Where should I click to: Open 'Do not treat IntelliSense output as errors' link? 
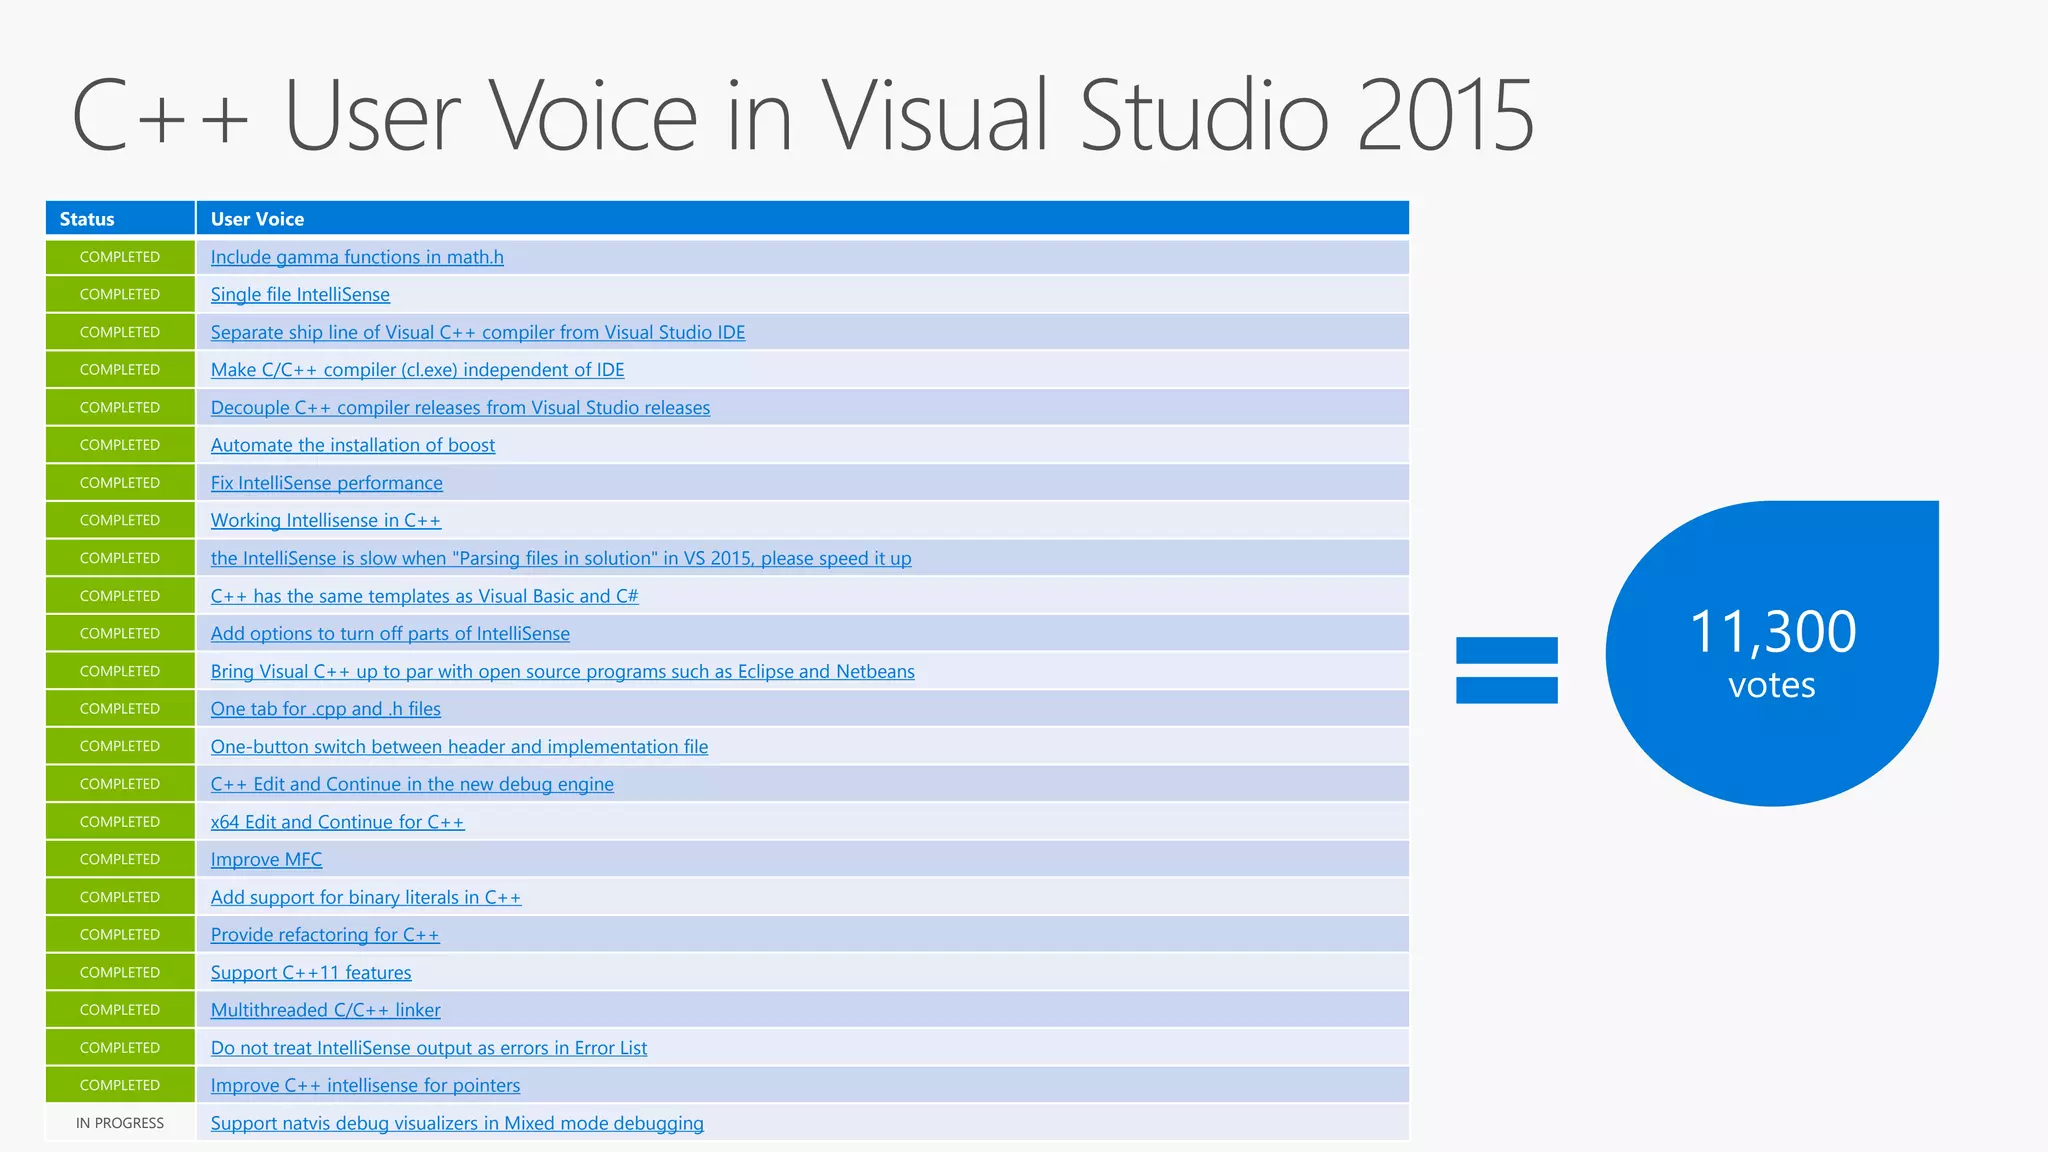pos(428,1048)
